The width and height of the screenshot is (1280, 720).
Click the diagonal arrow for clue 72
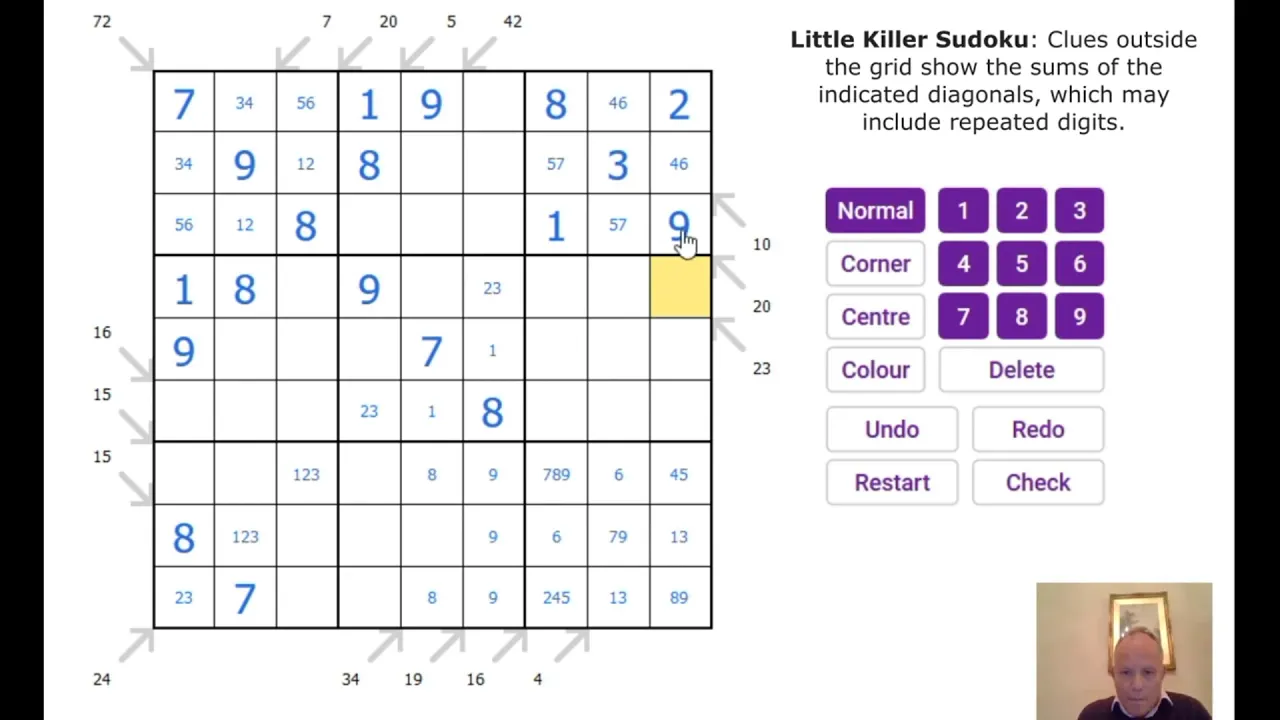click(x=135, y=53)
